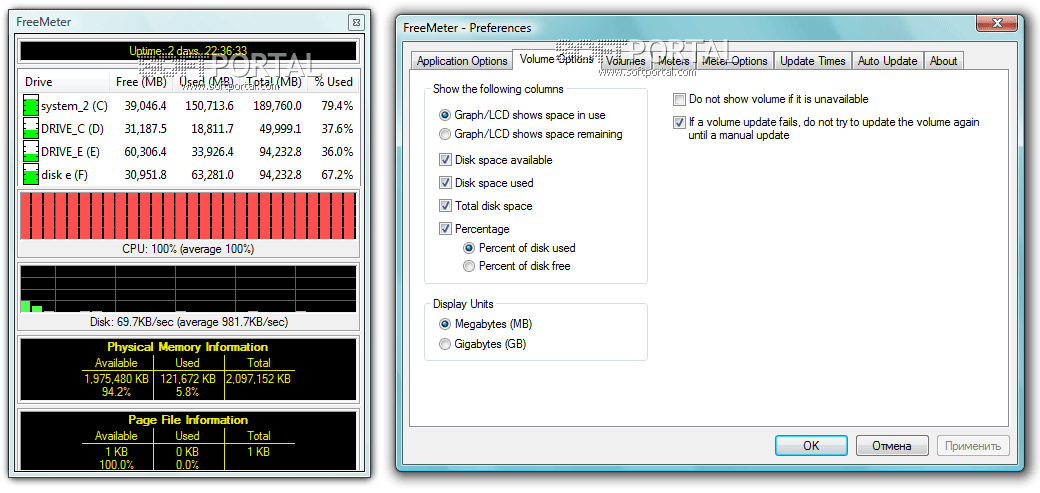Click the Disk activity graph

[188, 289]
